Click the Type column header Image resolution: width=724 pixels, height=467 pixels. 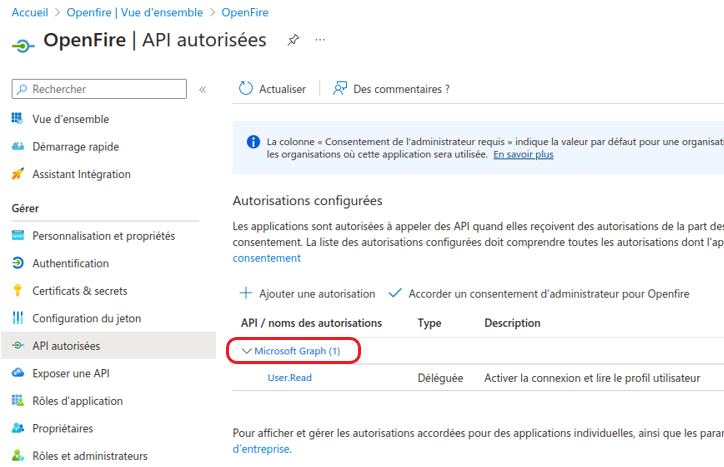tap(429, 323)
